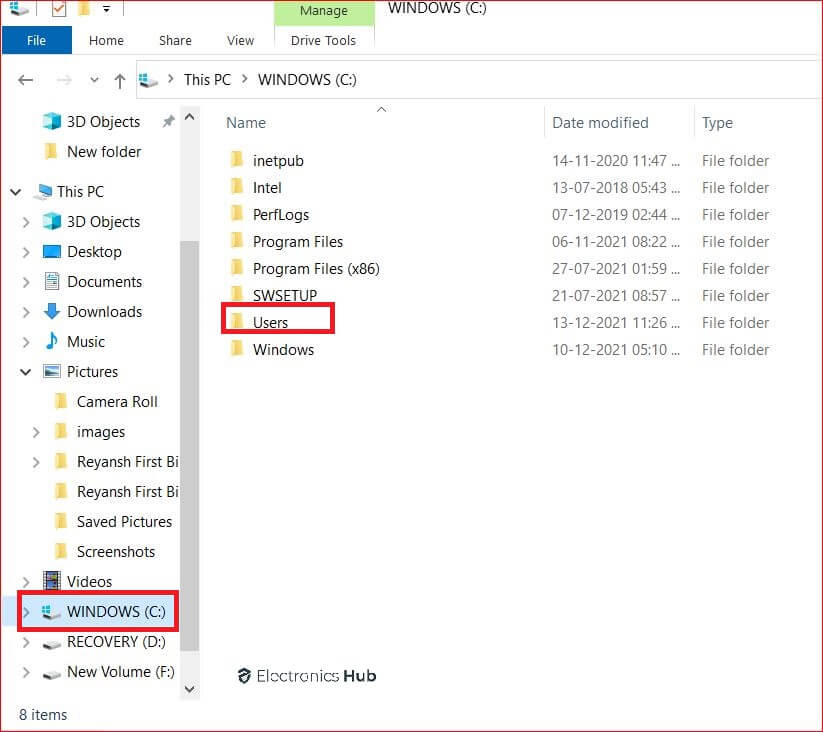Expand the Downloads tree node

point(25,312)
